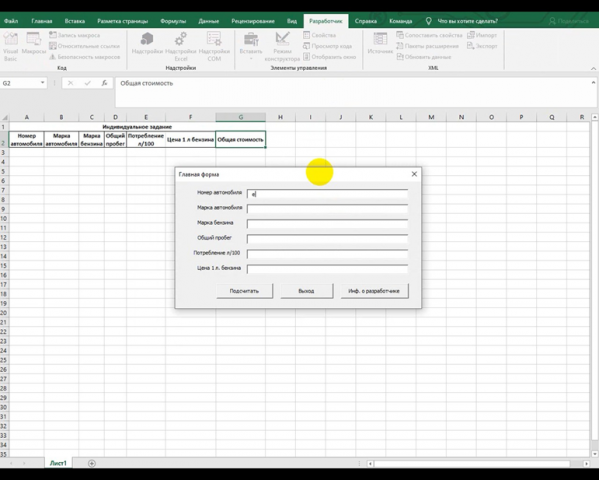The height and width of the screenshot is (480, 599).
Task: Click the horizontal scrollbar left arrow
Action: coord(370,464)
